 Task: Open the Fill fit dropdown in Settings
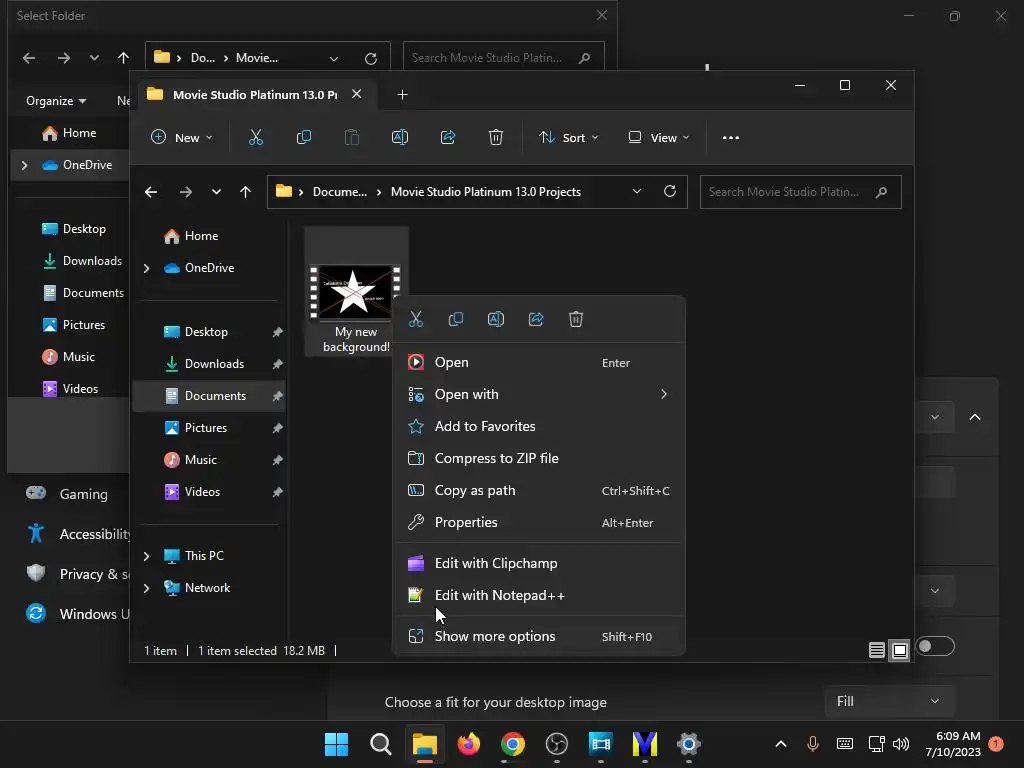889,701
